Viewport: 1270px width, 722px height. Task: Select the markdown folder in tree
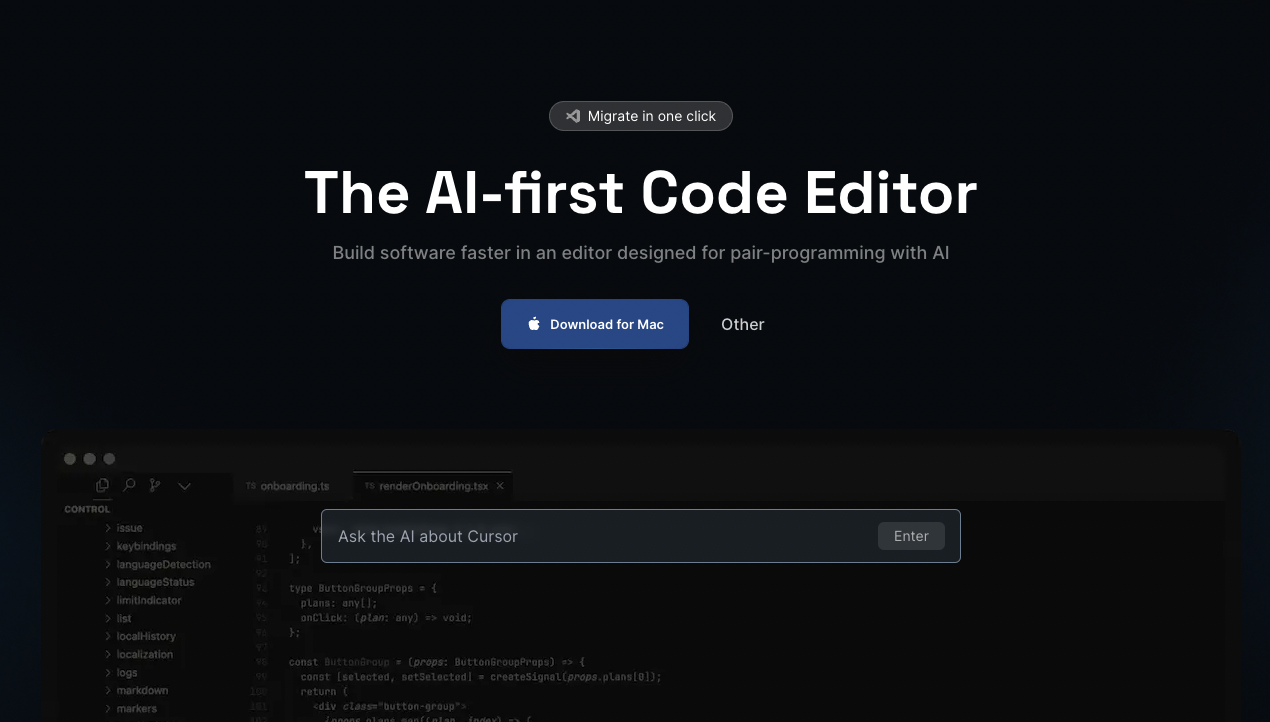(136, 690)
